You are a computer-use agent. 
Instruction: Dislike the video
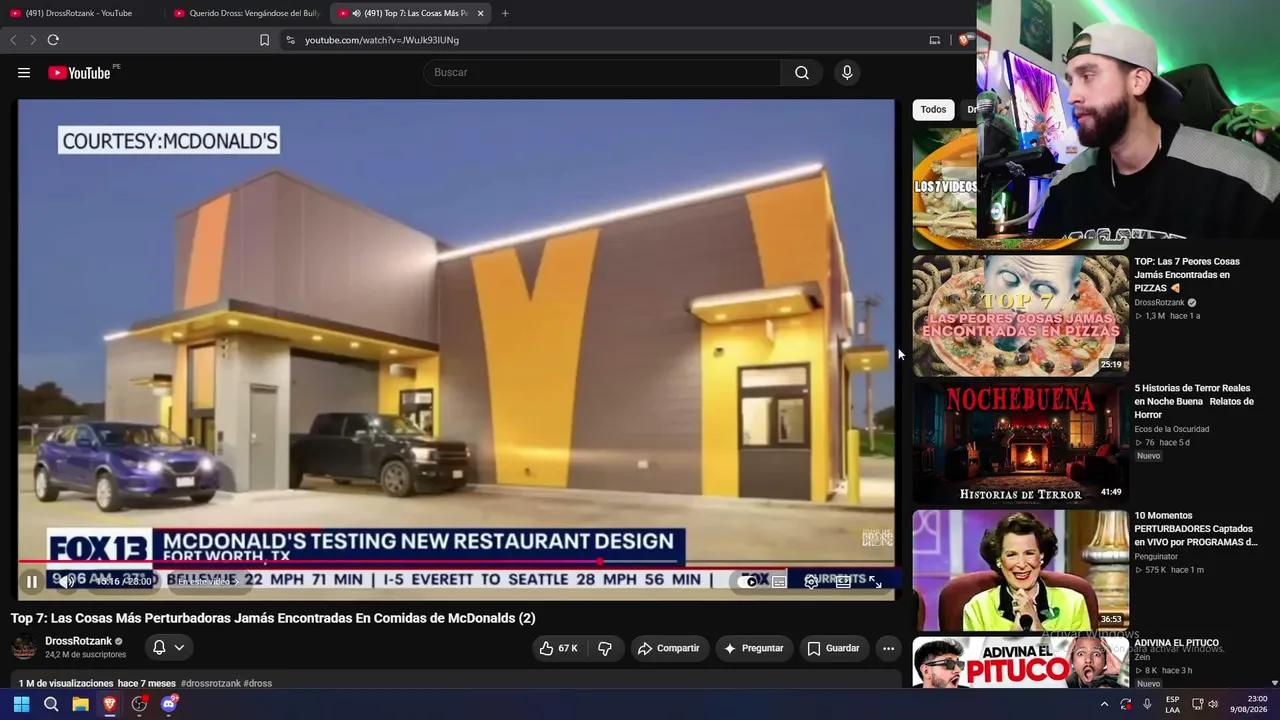[x=605, y=648]
